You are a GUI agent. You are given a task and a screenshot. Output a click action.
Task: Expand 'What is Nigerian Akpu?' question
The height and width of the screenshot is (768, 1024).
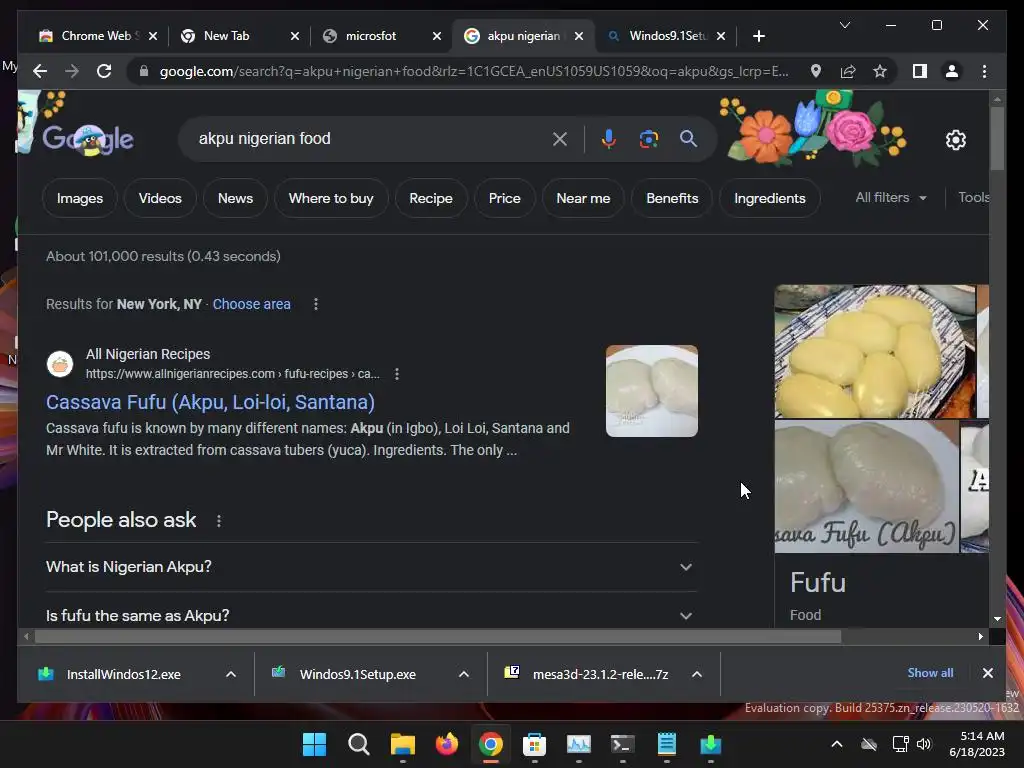[x=371, y=567]
